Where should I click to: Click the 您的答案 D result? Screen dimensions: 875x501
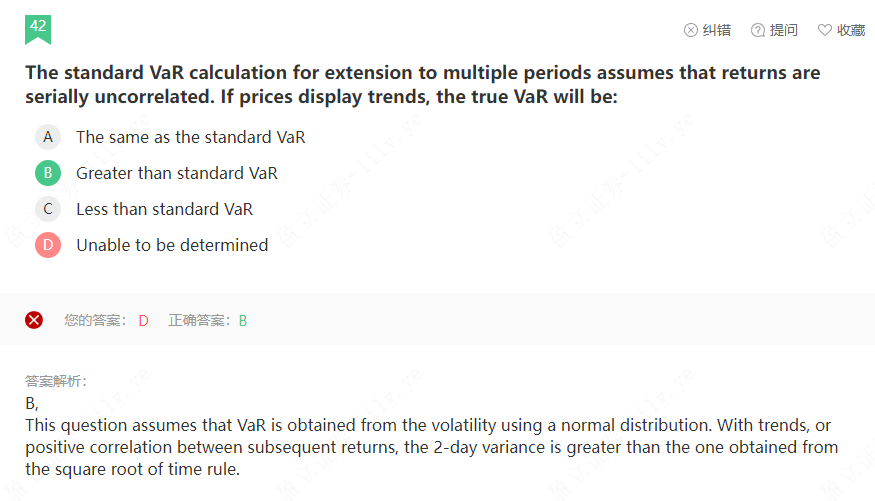point(143,320)
